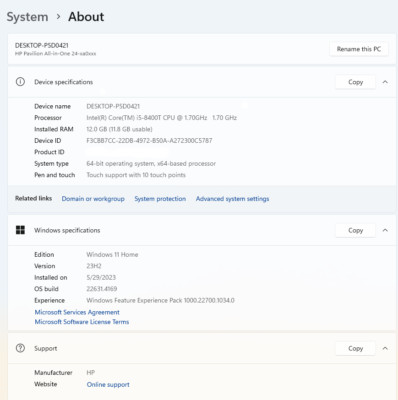Select the Device ID value F3CBB7CC
This screenshot has width=398, height=400.
pyautogui.click(x=149, y=141)
